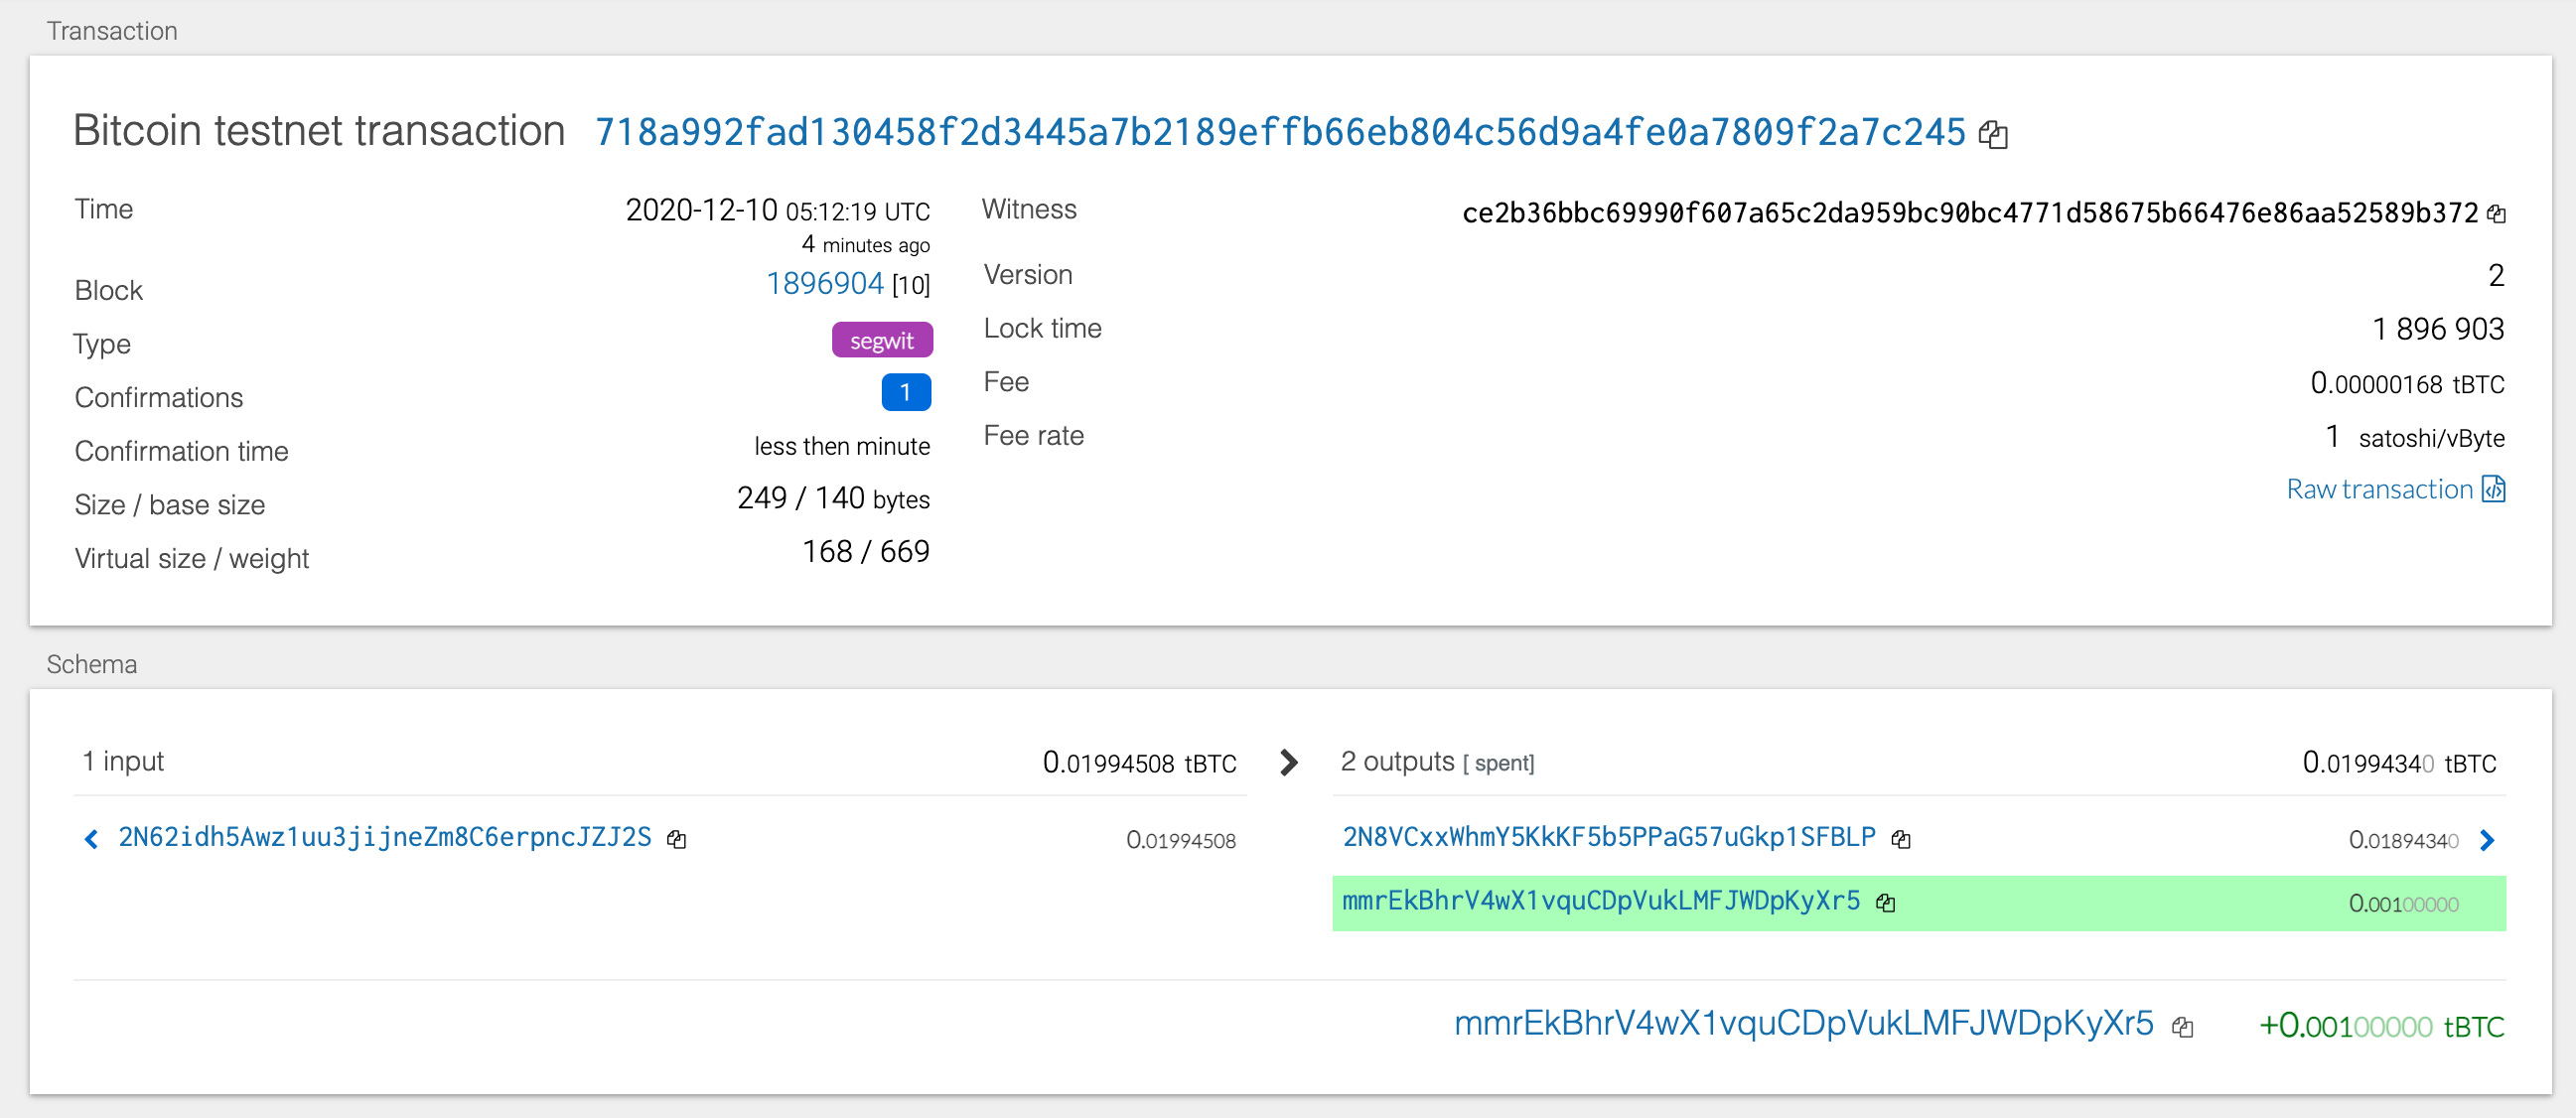Click the '1 input' heading
The height and width of the screenshot is (1118, 2576).
pos(123,762)
